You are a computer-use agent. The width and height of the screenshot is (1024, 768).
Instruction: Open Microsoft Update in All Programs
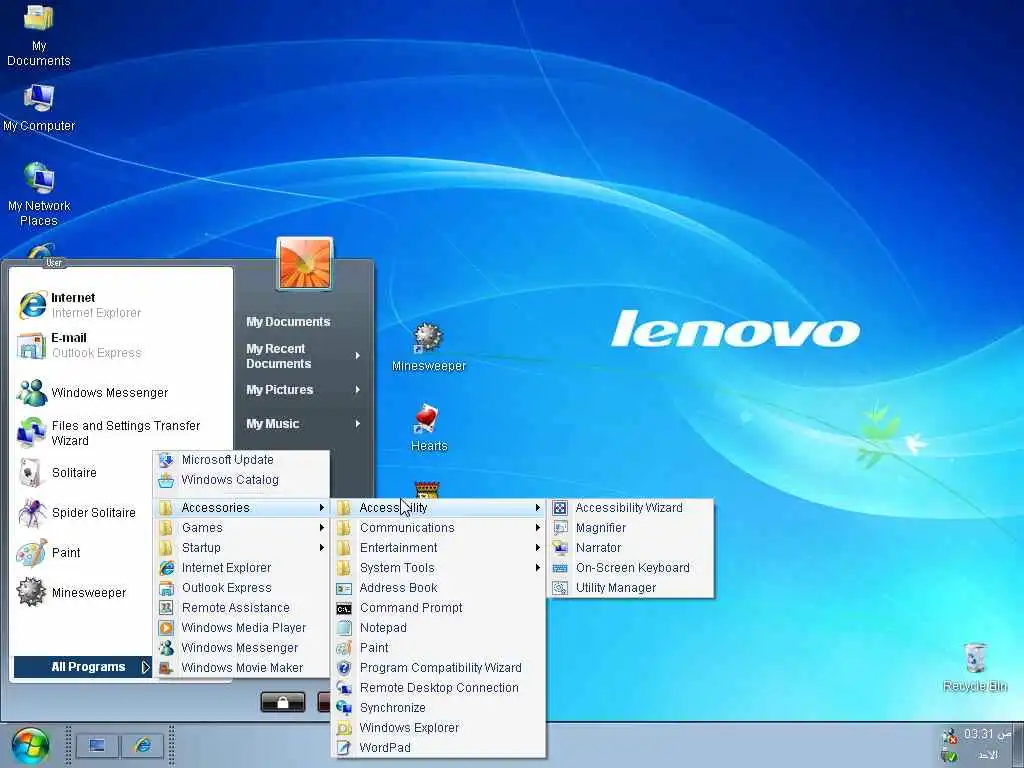(x=242, y=460)
